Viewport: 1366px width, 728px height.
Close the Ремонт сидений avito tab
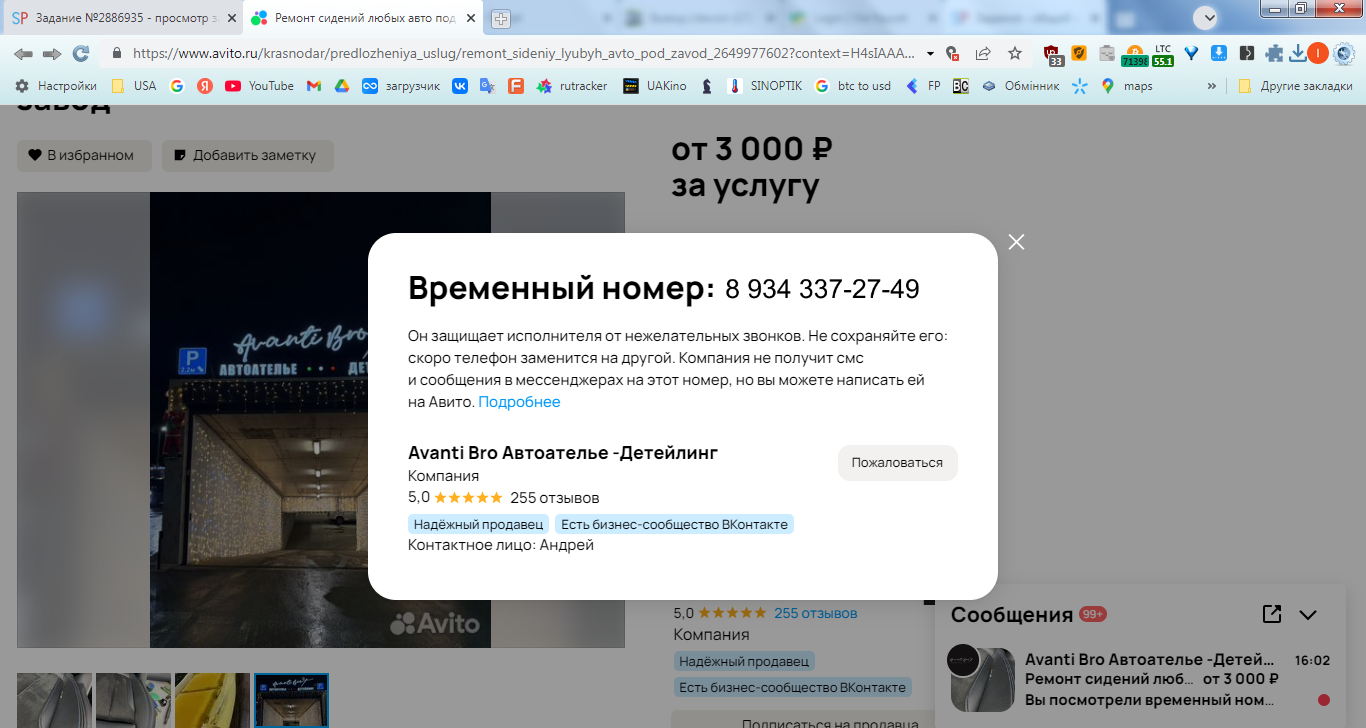point(471,18)
